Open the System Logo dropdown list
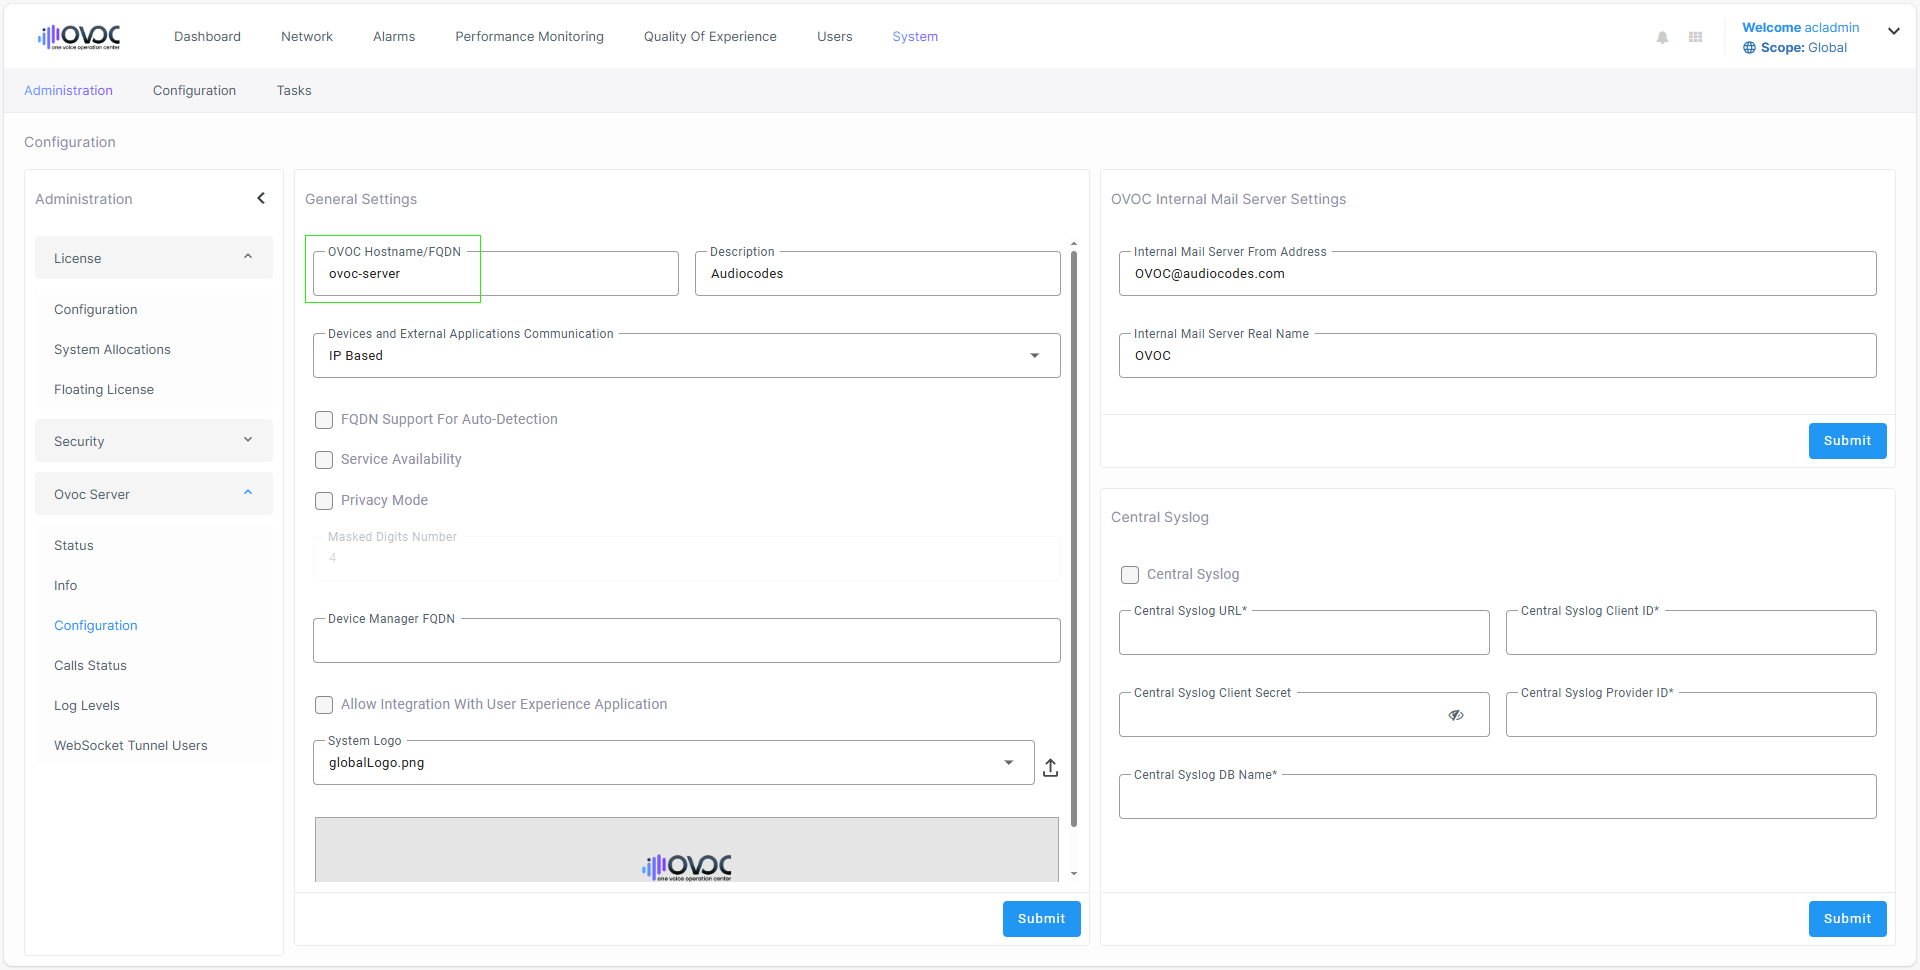 click(1008, 763)
